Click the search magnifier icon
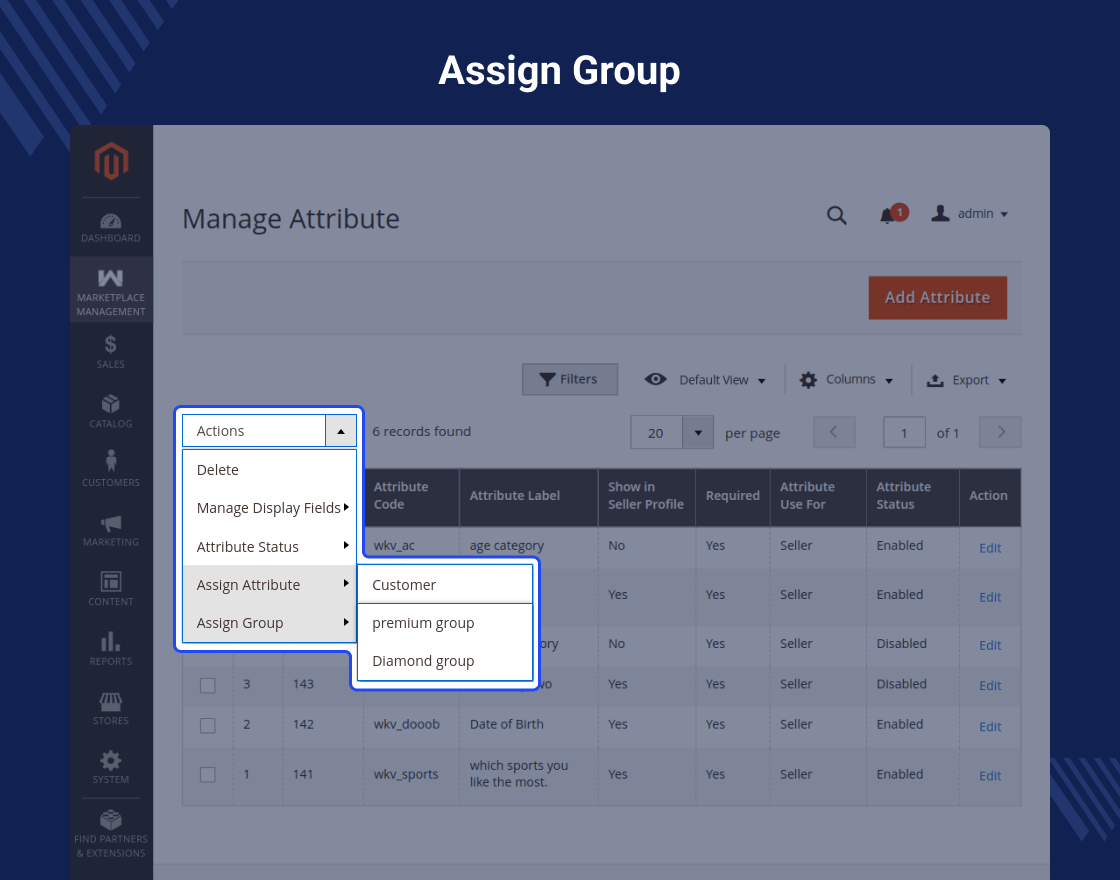 coord(836,215)
